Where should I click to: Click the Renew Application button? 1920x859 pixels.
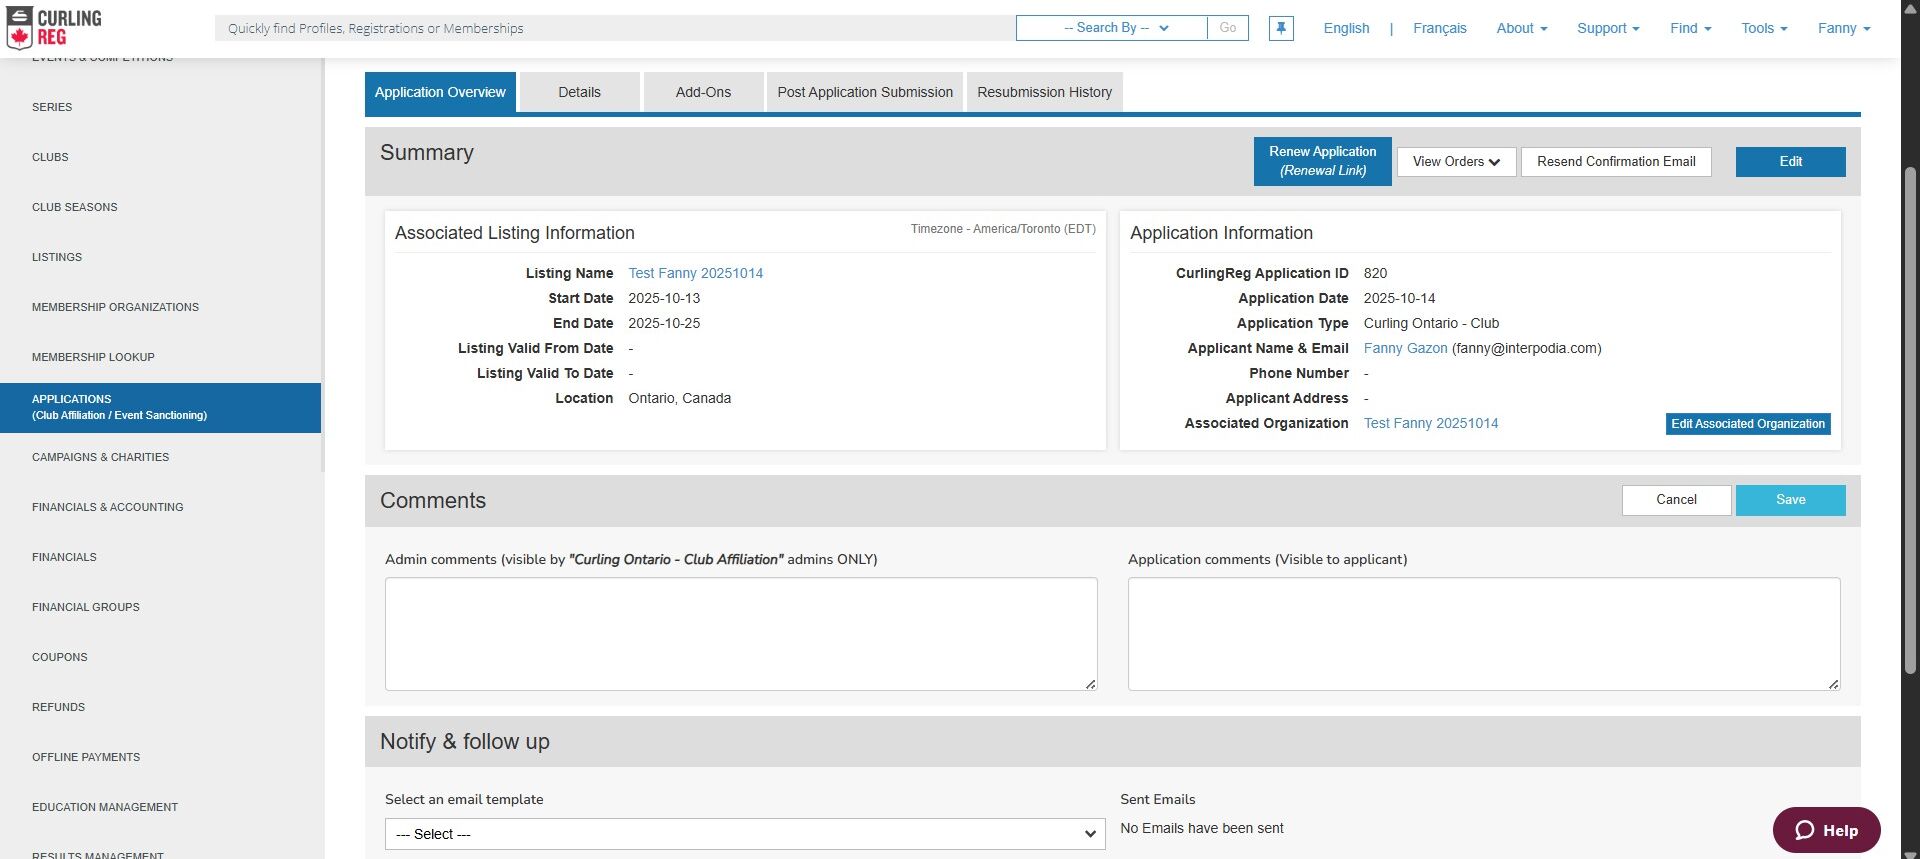click(1322, 161)
